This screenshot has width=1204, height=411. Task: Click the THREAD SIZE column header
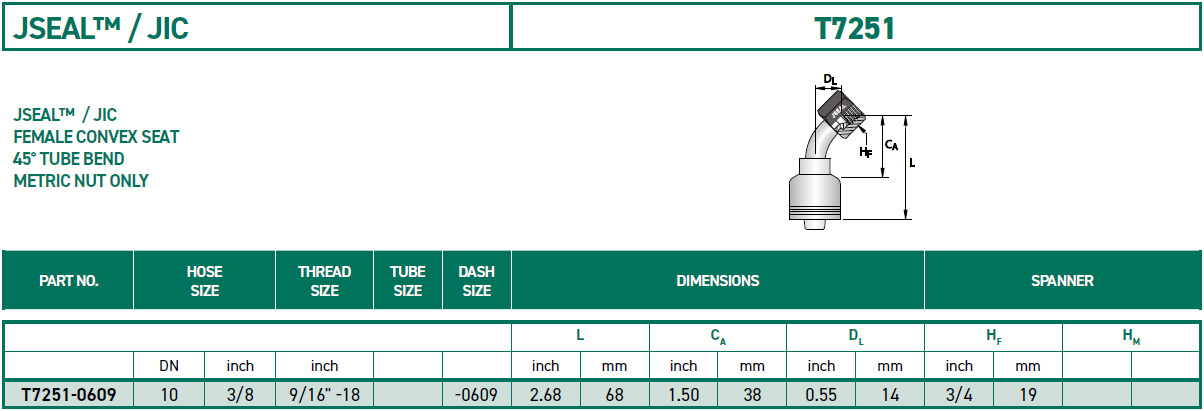coord(324,281)
